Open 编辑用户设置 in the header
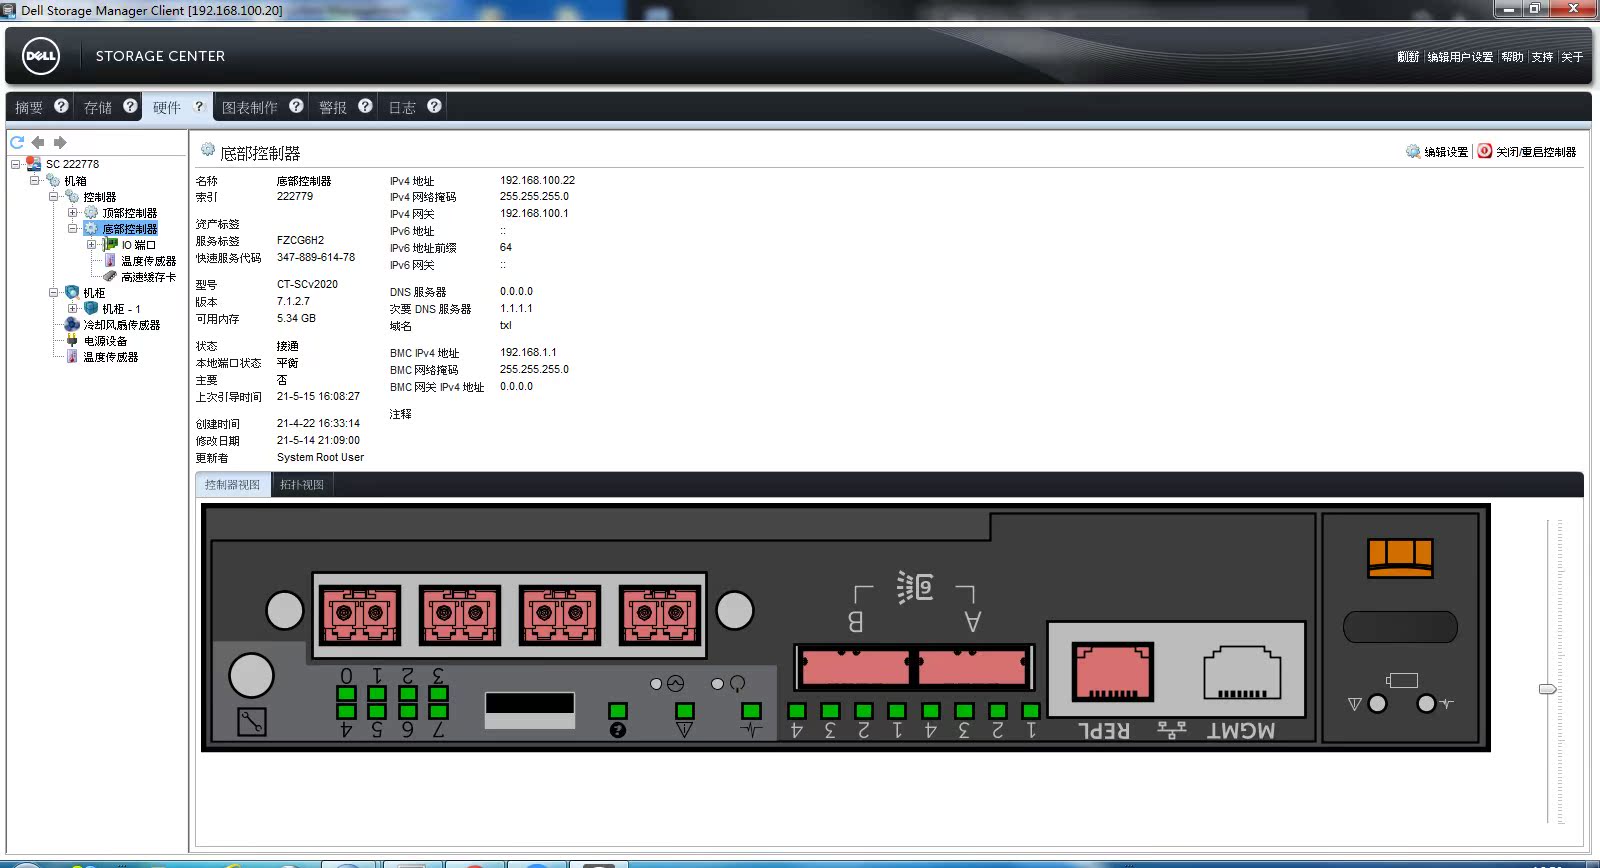Screen dimensions: 1600x868 tap(1460, 57)
